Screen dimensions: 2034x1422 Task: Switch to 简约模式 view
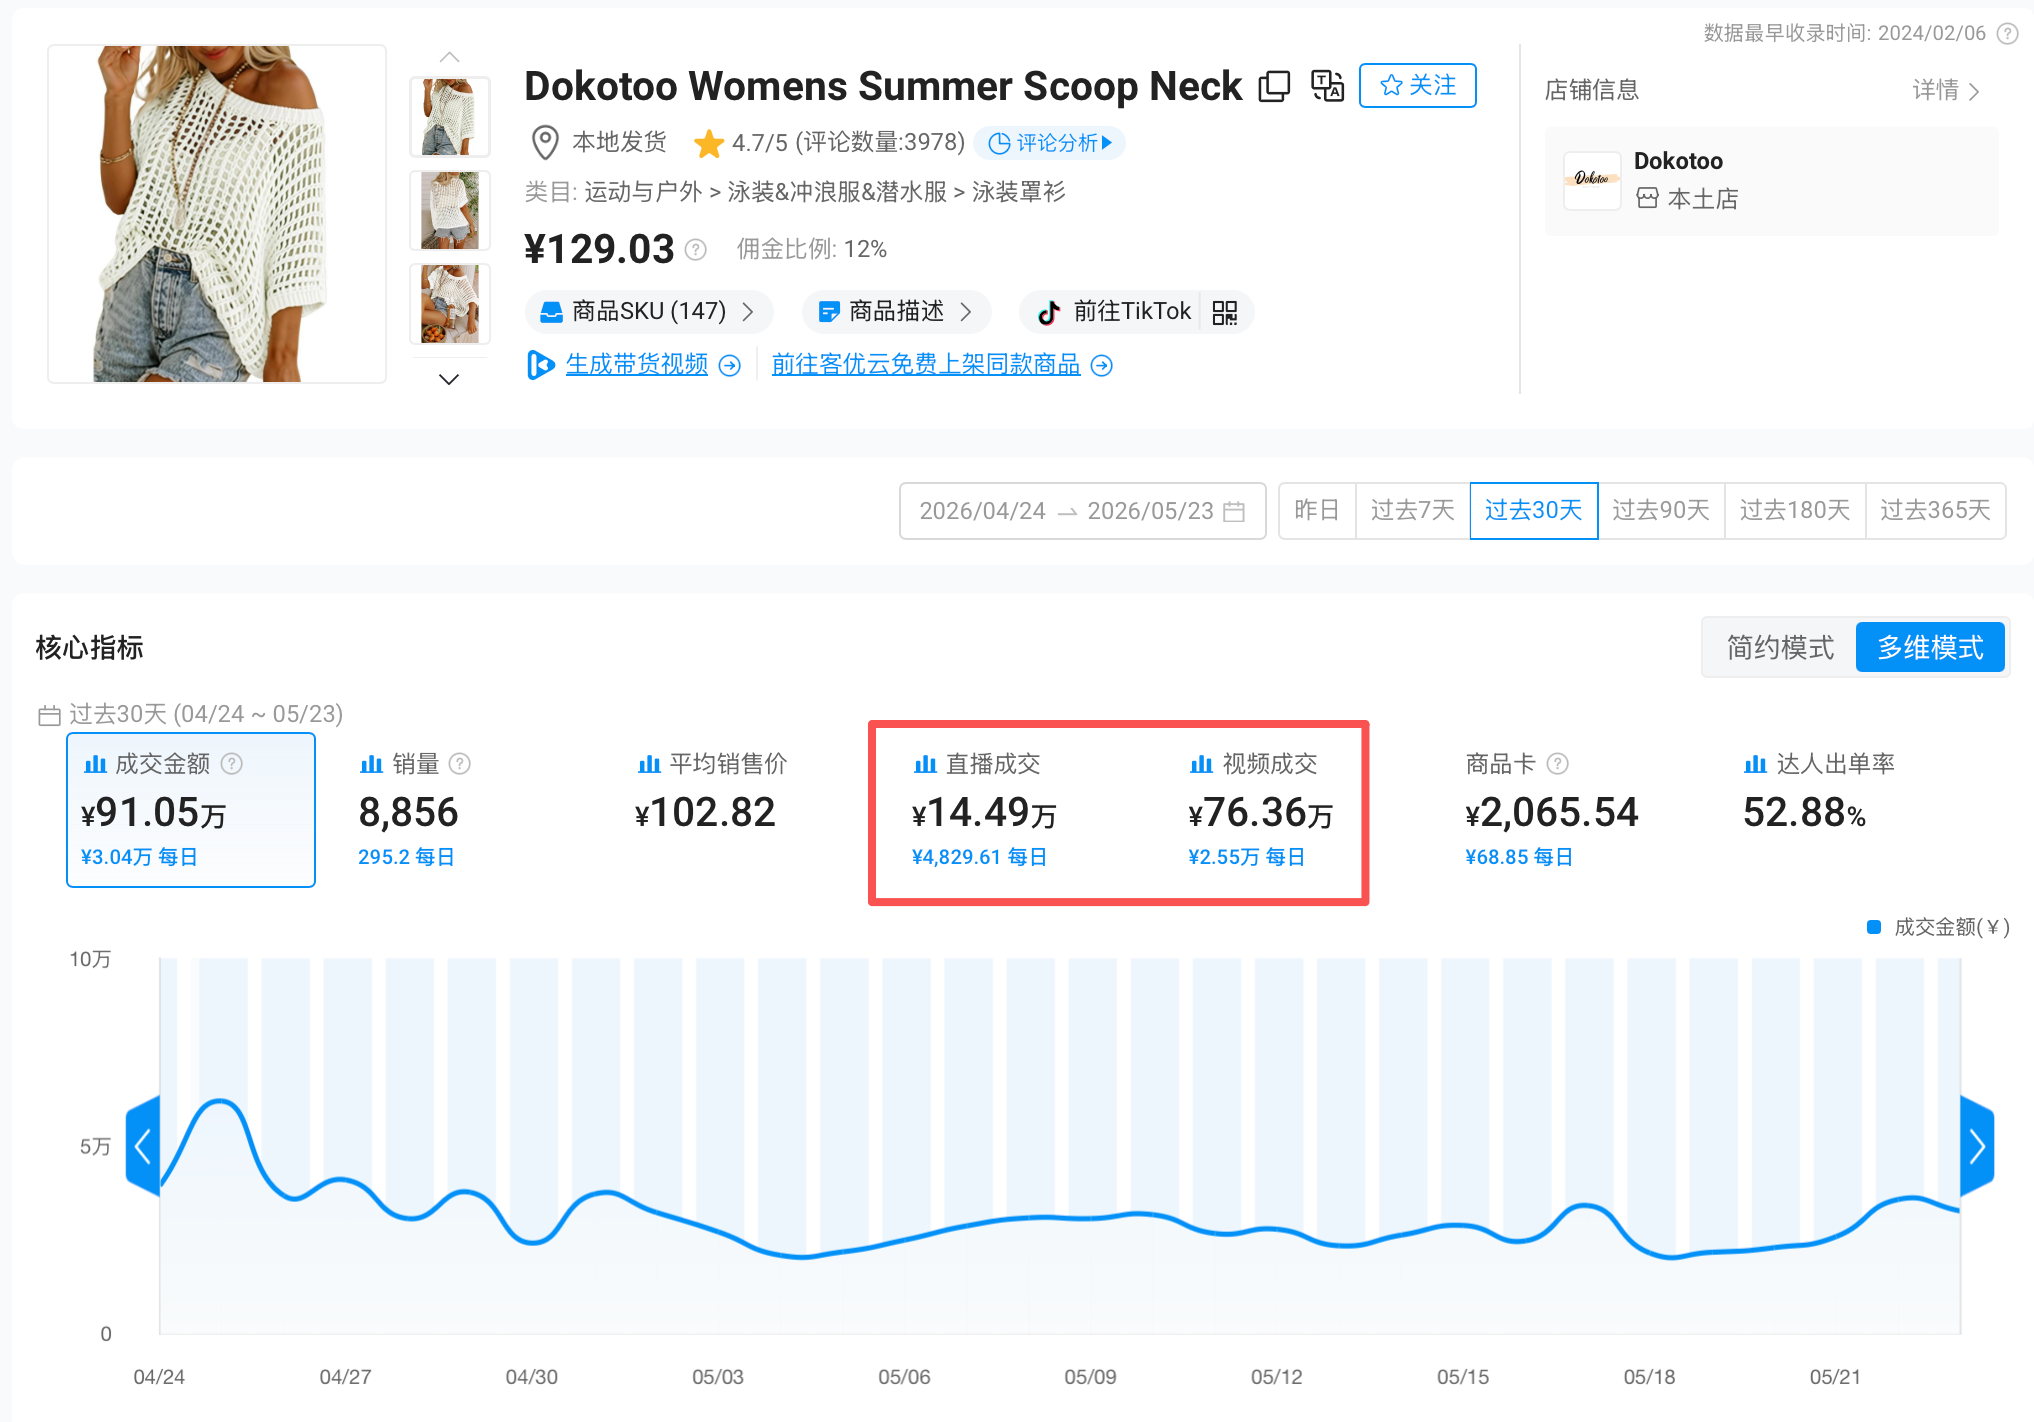click(1780, 648)
